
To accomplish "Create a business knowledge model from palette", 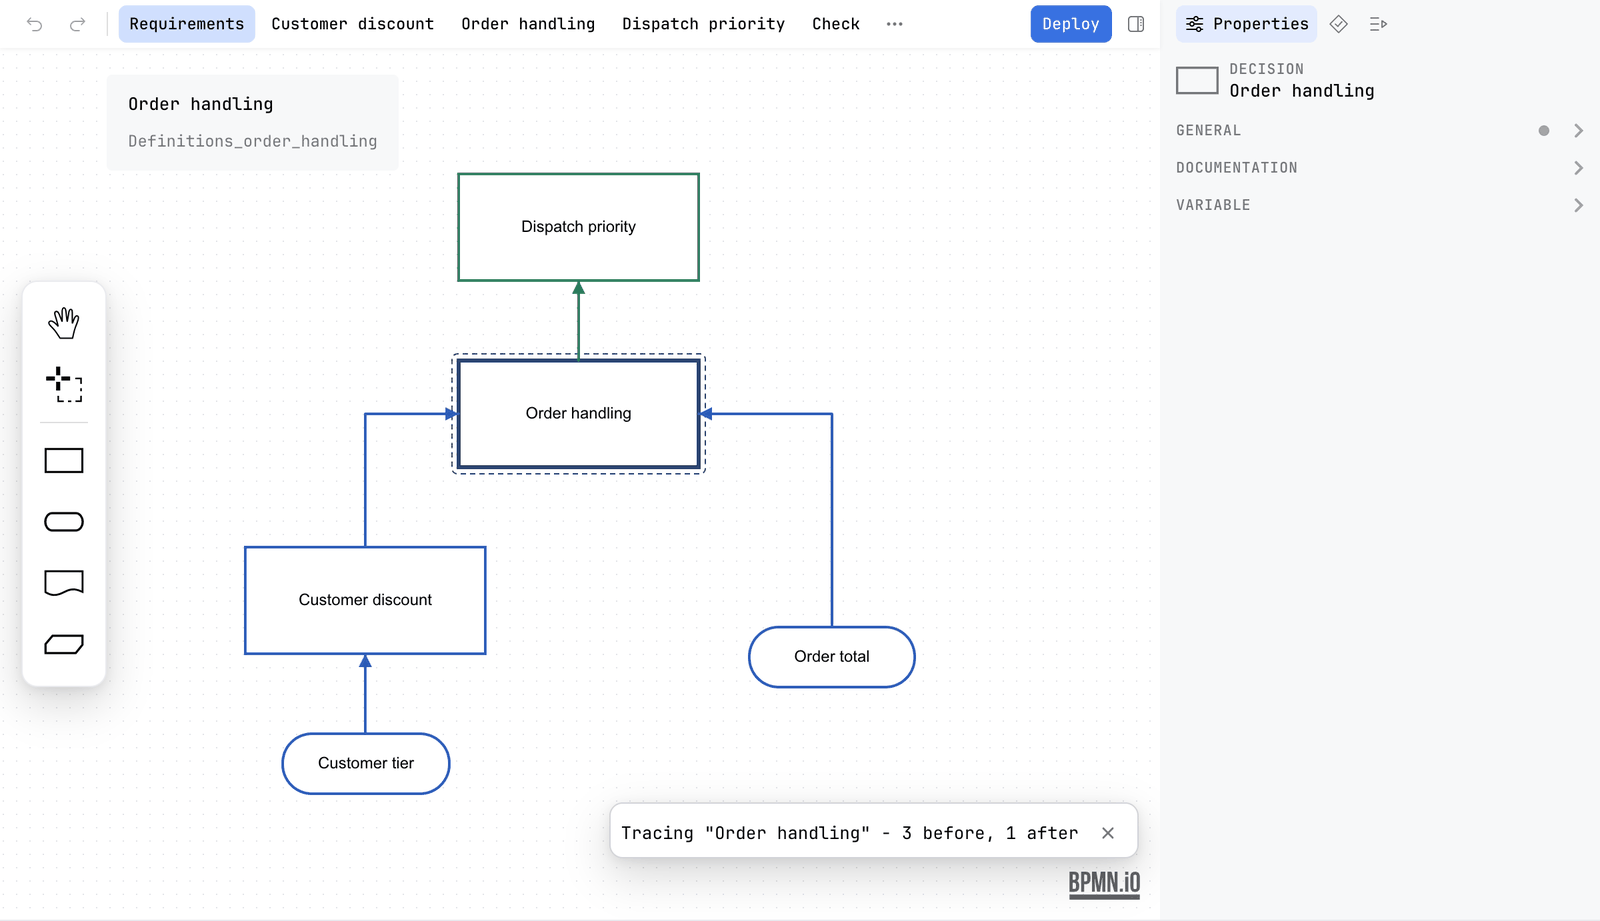I will tap(64, 644).
